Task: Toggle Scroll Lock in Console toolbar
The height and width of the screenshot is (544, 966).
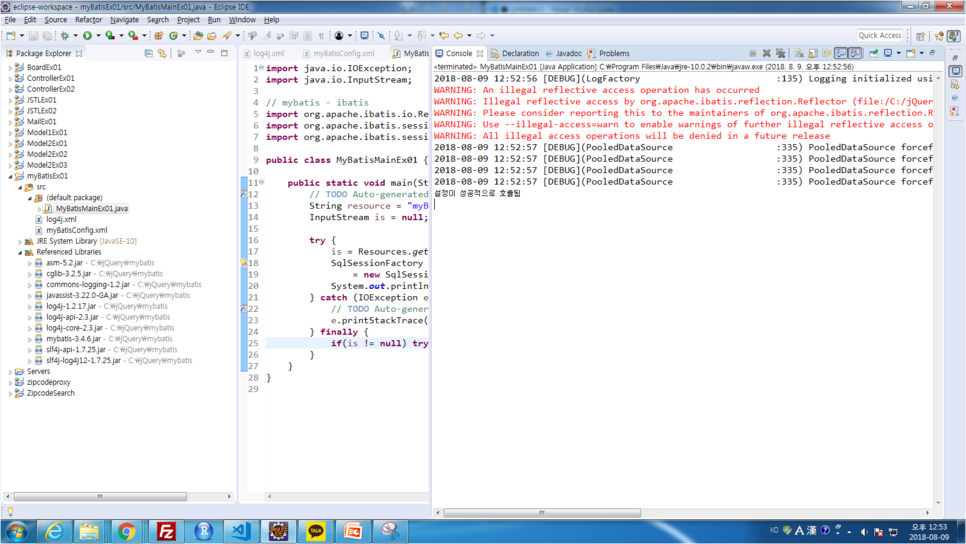Action: [813, 54]
